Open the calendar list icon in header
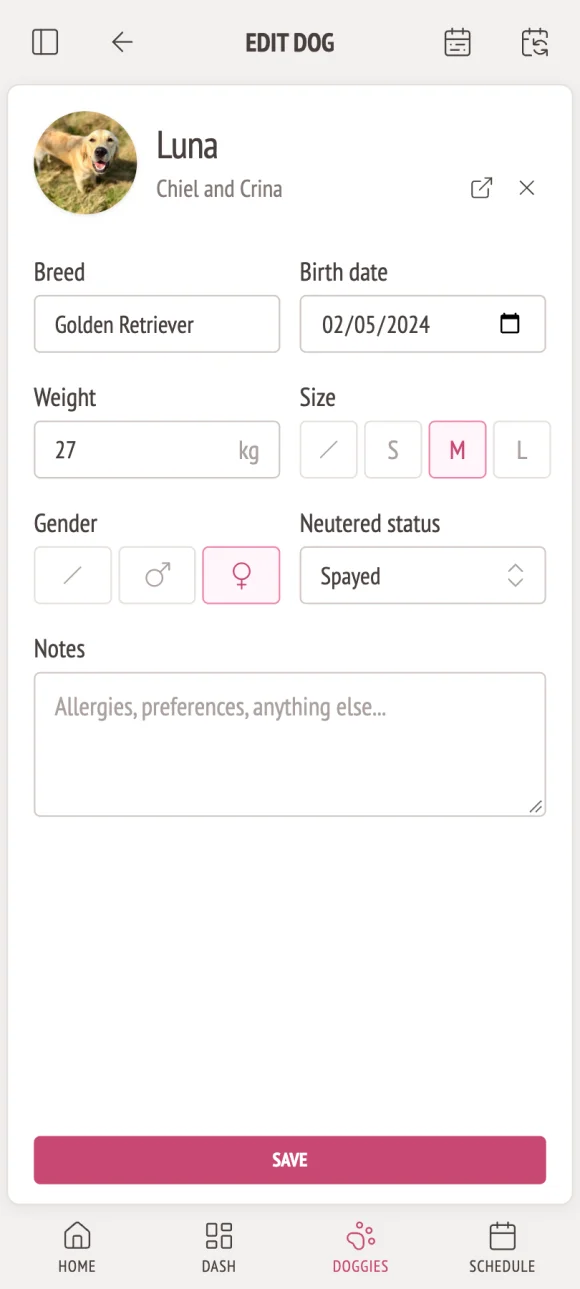This screenshot has width=580, height=1289. (x=458, y=42)
